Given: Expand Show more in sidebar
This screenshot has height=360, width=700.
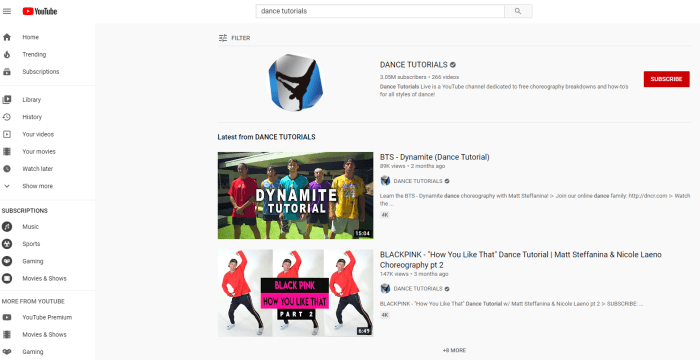Looking at the screenshot, I should [38, 186].
